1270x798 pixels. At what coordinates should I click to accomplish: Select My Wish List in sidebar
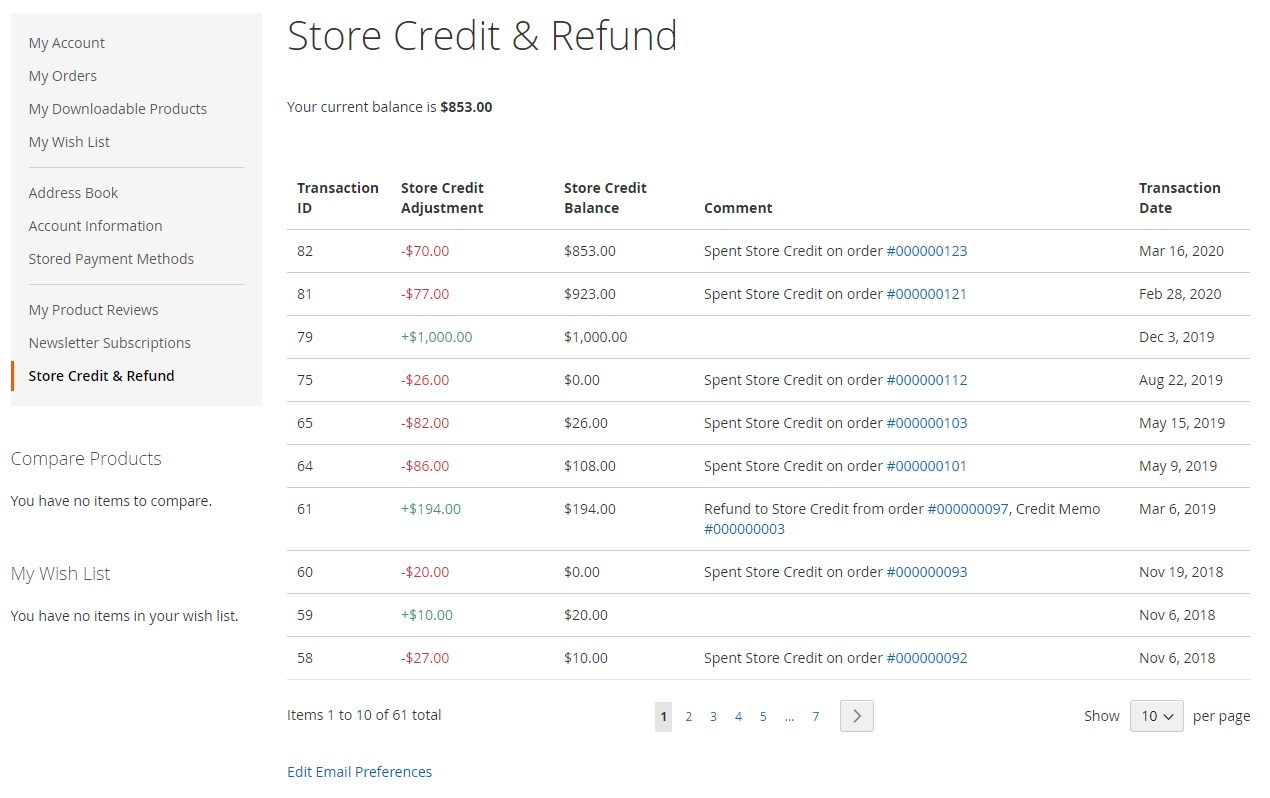pyautogui.click(x=69, y=142)
